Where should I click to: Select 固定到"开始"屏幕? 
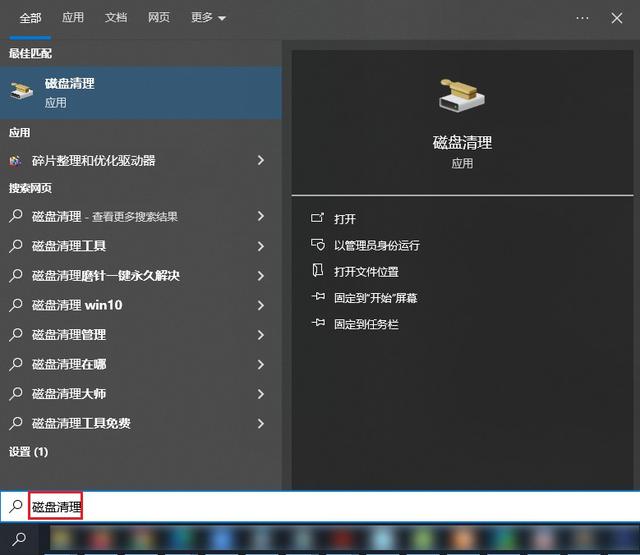[376, 298]
